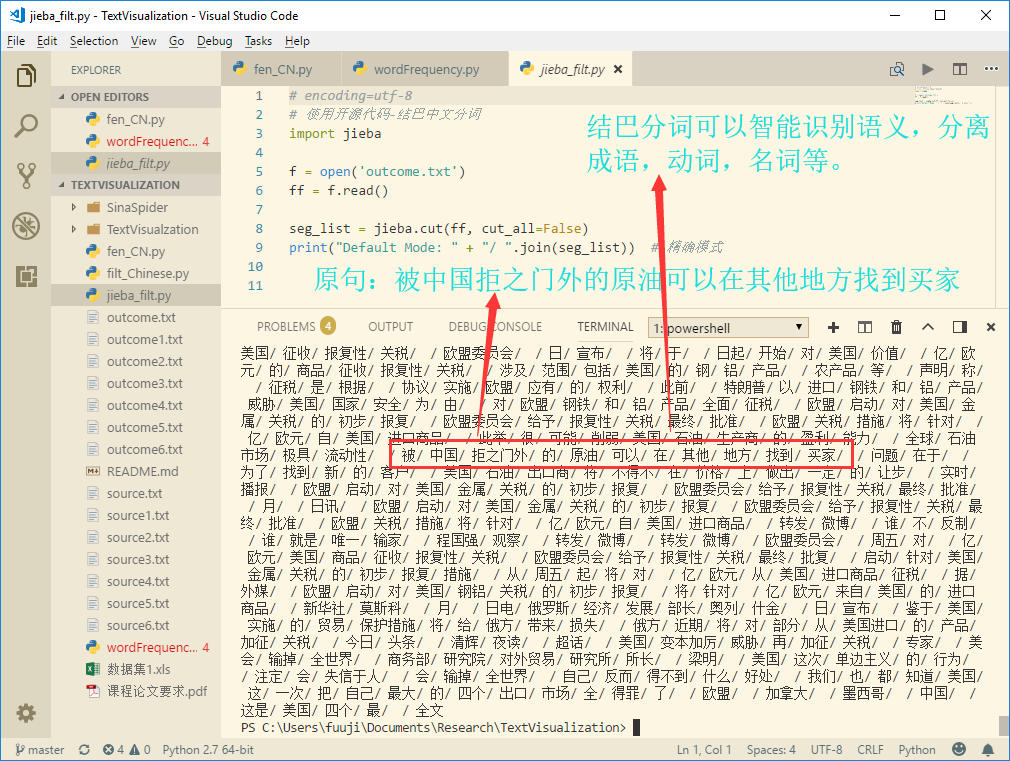The image size is (1010, 761).
Task: Open errors and warnings count in status bar
Action: (x=126, y=750)
